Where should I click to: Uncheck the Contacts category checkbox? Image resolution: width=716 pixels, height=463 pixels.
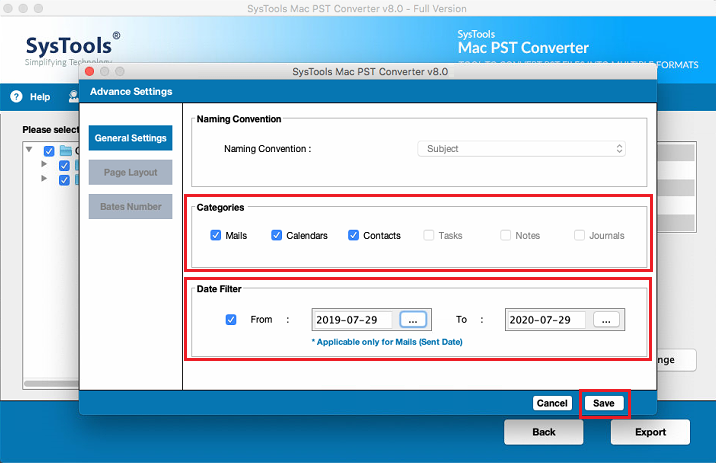pos(353,235)
